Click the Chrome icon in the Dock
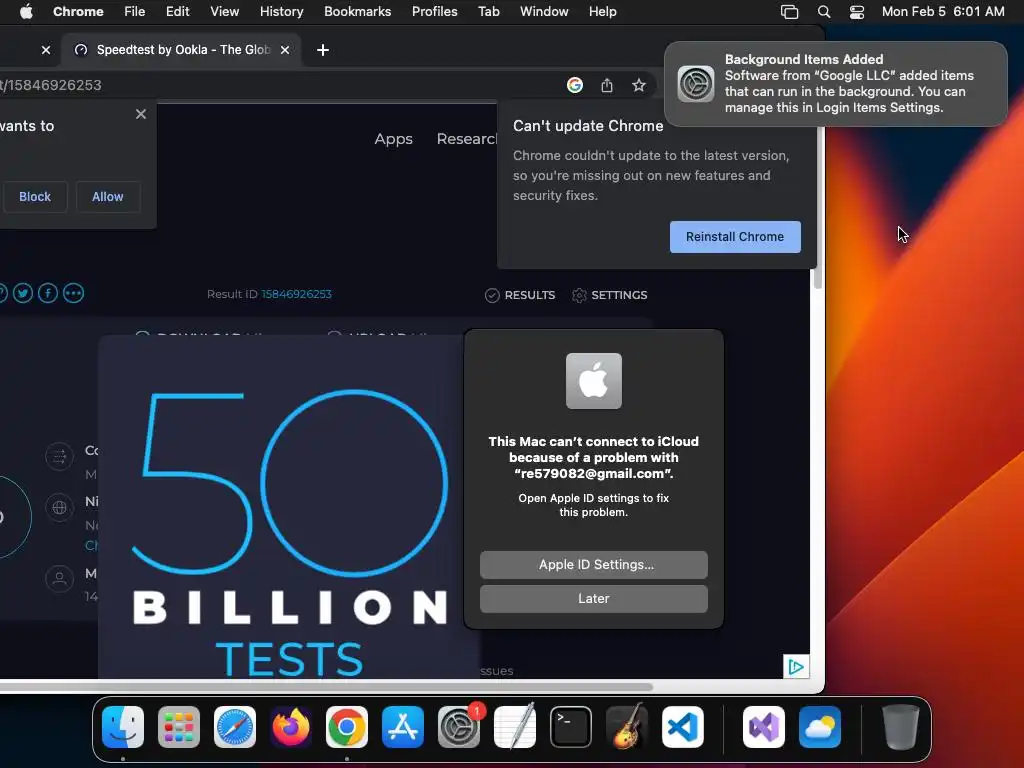The image size is (1024, 768). pyautogui.click(x=347, y=727)
